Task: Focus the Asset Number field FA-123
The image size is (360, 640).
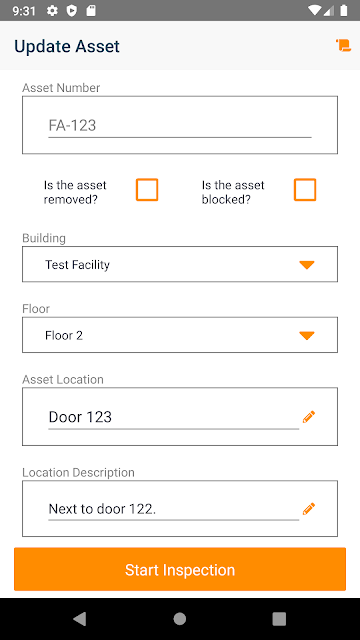Action: (180, 125)
